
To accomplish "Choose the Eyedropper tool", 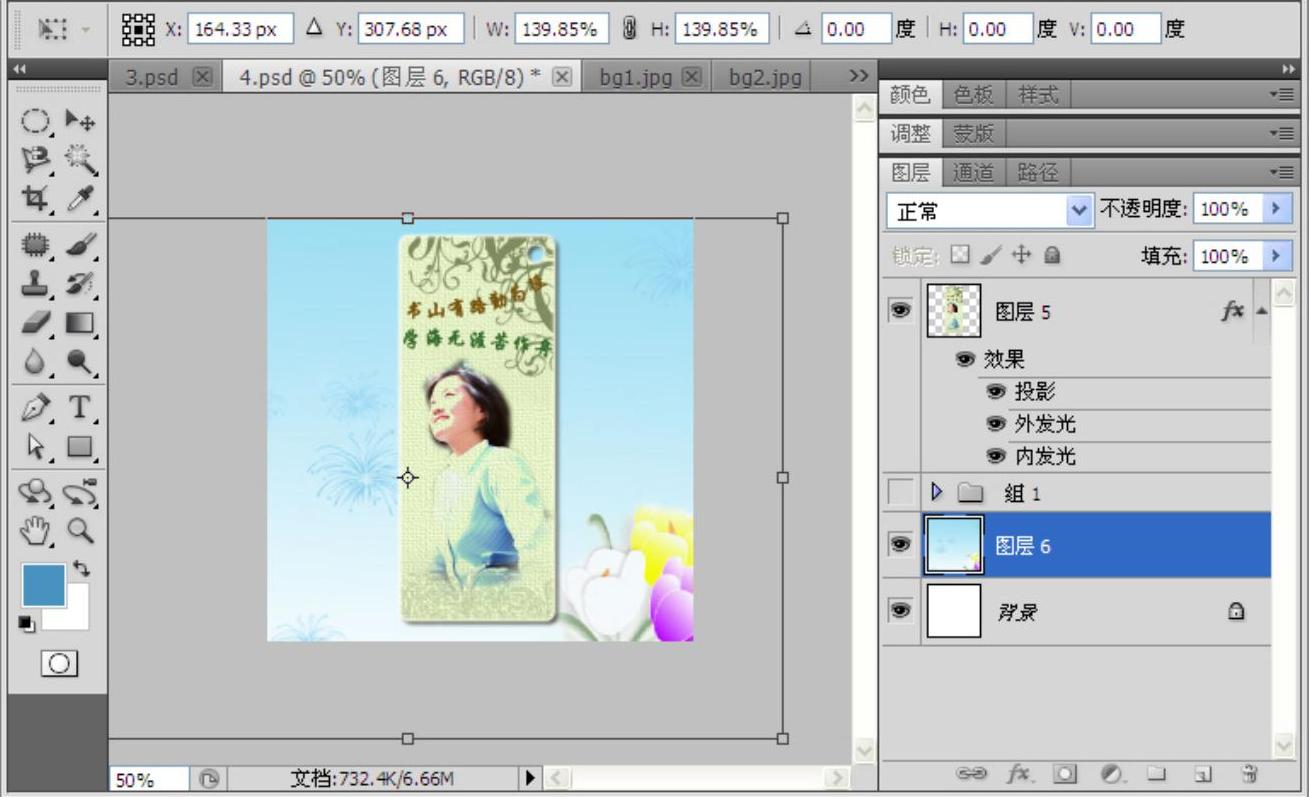I will tap(79, 198).
